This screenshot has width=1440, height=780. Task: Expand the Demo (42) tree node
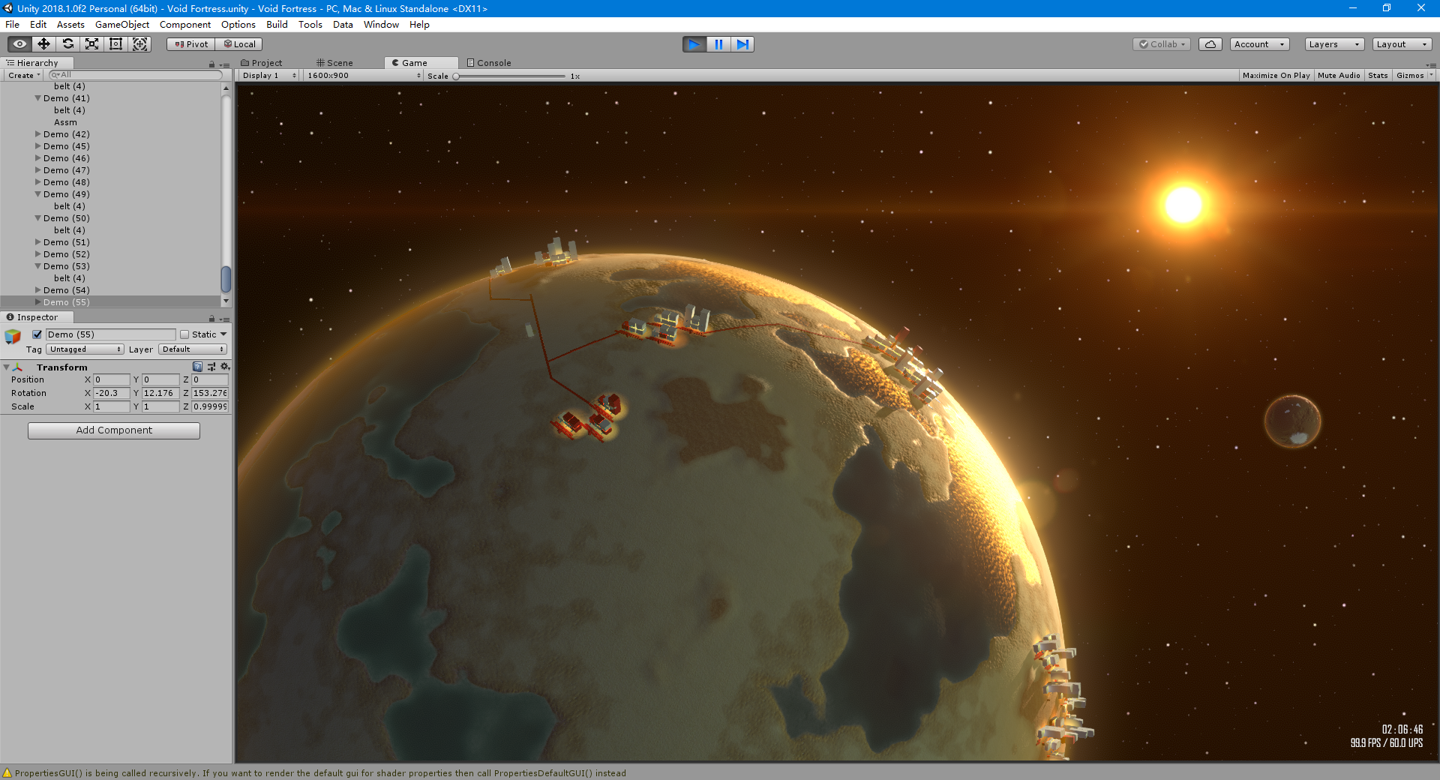pyautogui.click(x=38, y=134)
